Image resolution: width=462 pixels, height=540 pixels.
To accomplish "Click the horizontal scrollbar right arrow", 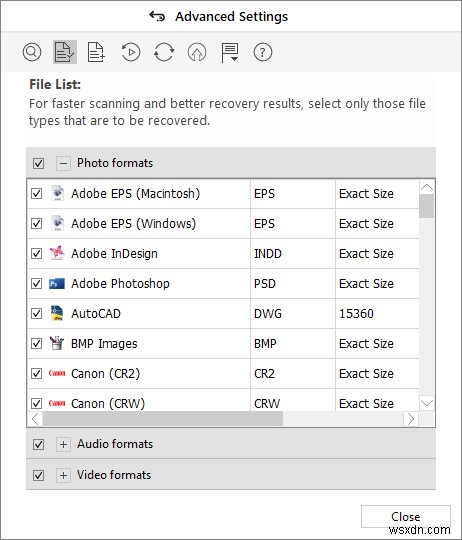I will (x=411, y=419).
